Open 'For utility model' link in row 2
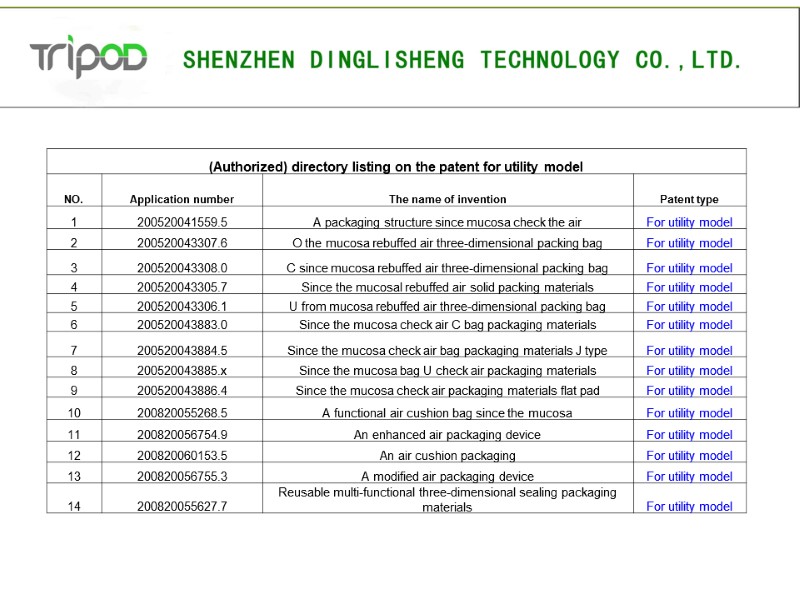800x600 pixels. tap(689, 243)
